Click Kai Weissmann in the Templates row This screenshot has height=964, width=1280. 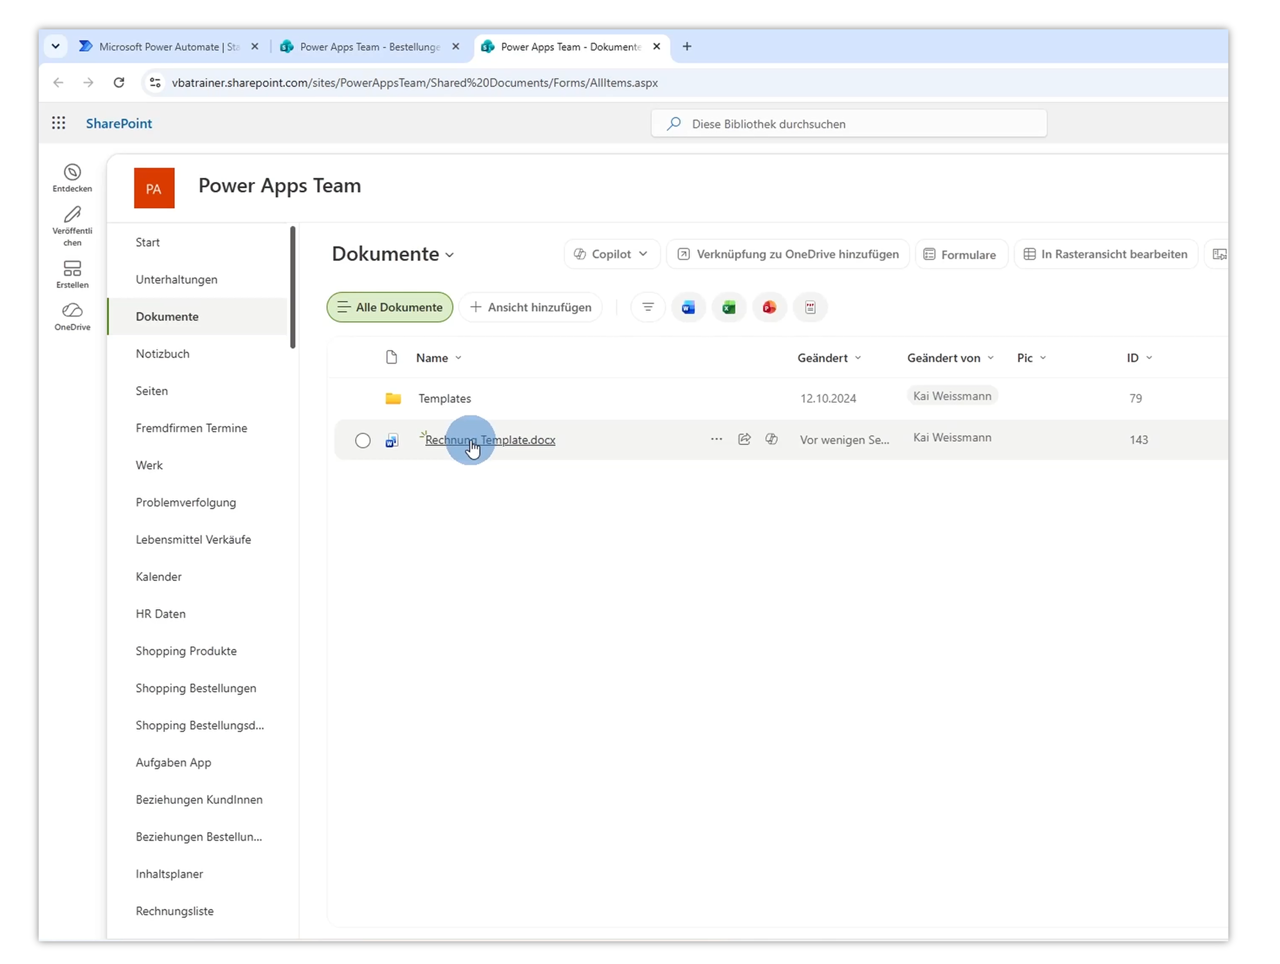[x=952, y=396]
